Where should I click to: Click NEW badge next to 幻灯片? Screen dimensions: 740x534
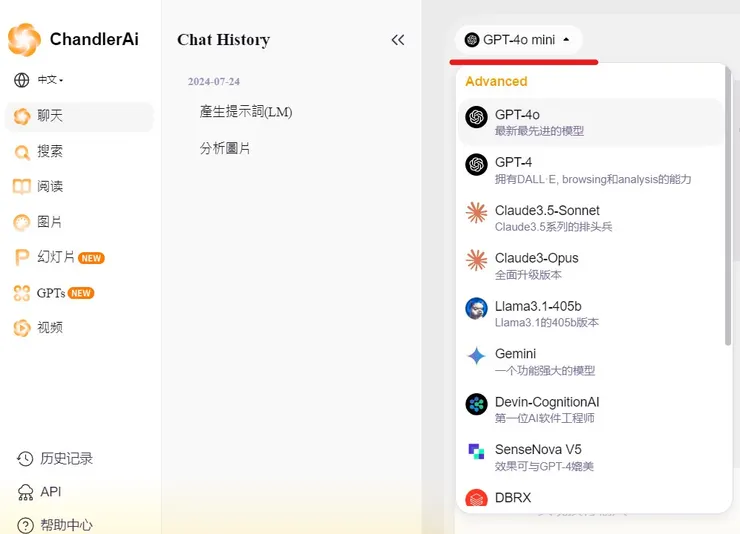coord(91,258)
